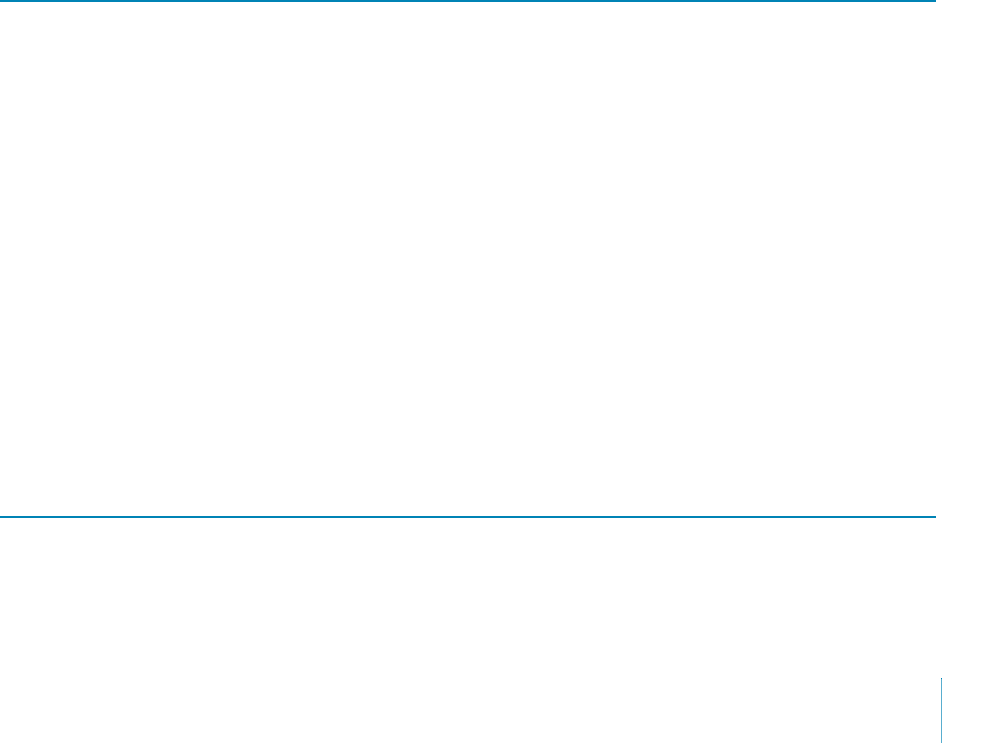Click the left end of lower blue divider
The height and width of the screenshot is (743, 996).
tap(2, 517)
